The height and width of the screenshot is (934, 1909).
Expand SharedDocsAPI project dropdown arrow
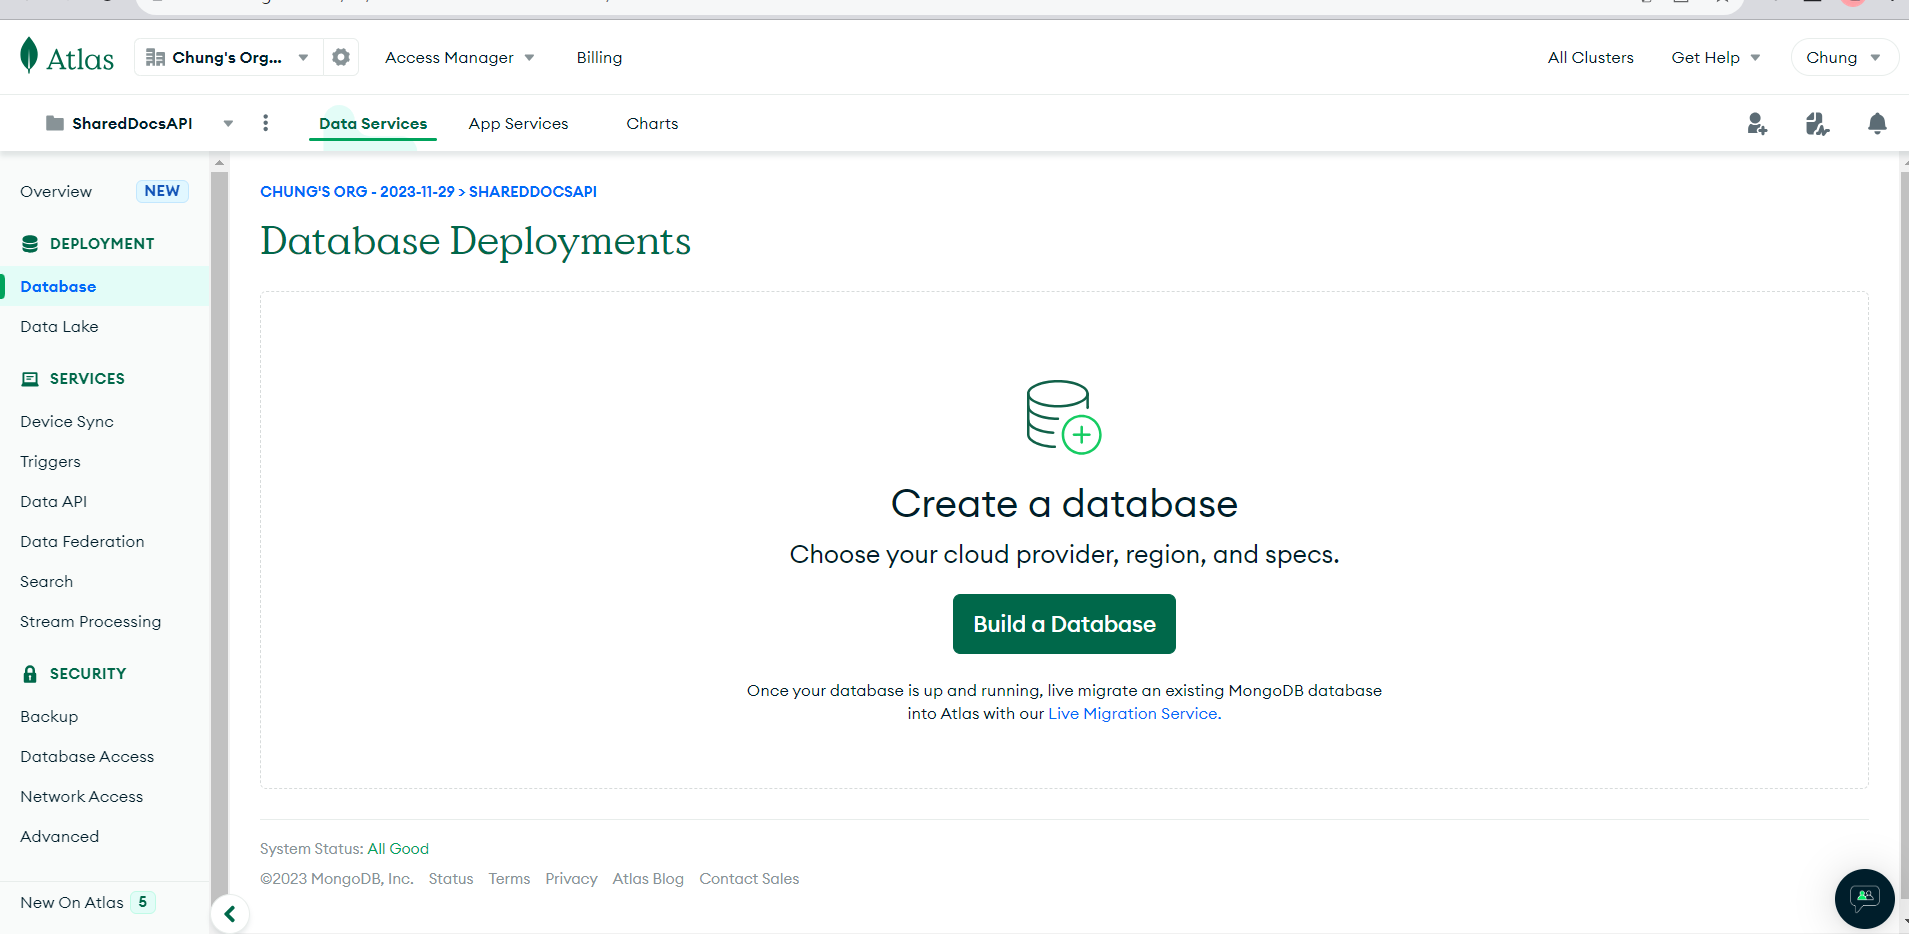[228, 124]
